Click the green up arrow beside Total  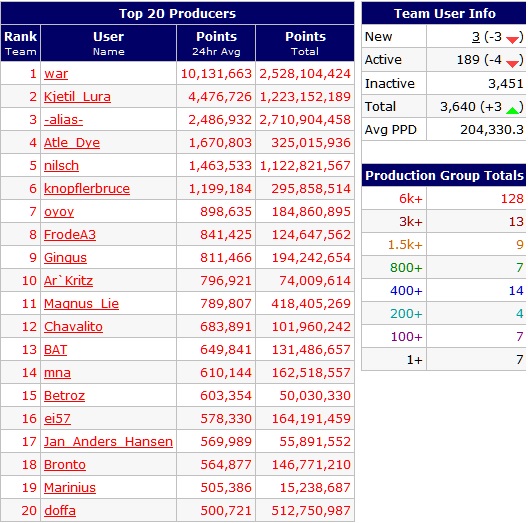click(x=512, y=110)
